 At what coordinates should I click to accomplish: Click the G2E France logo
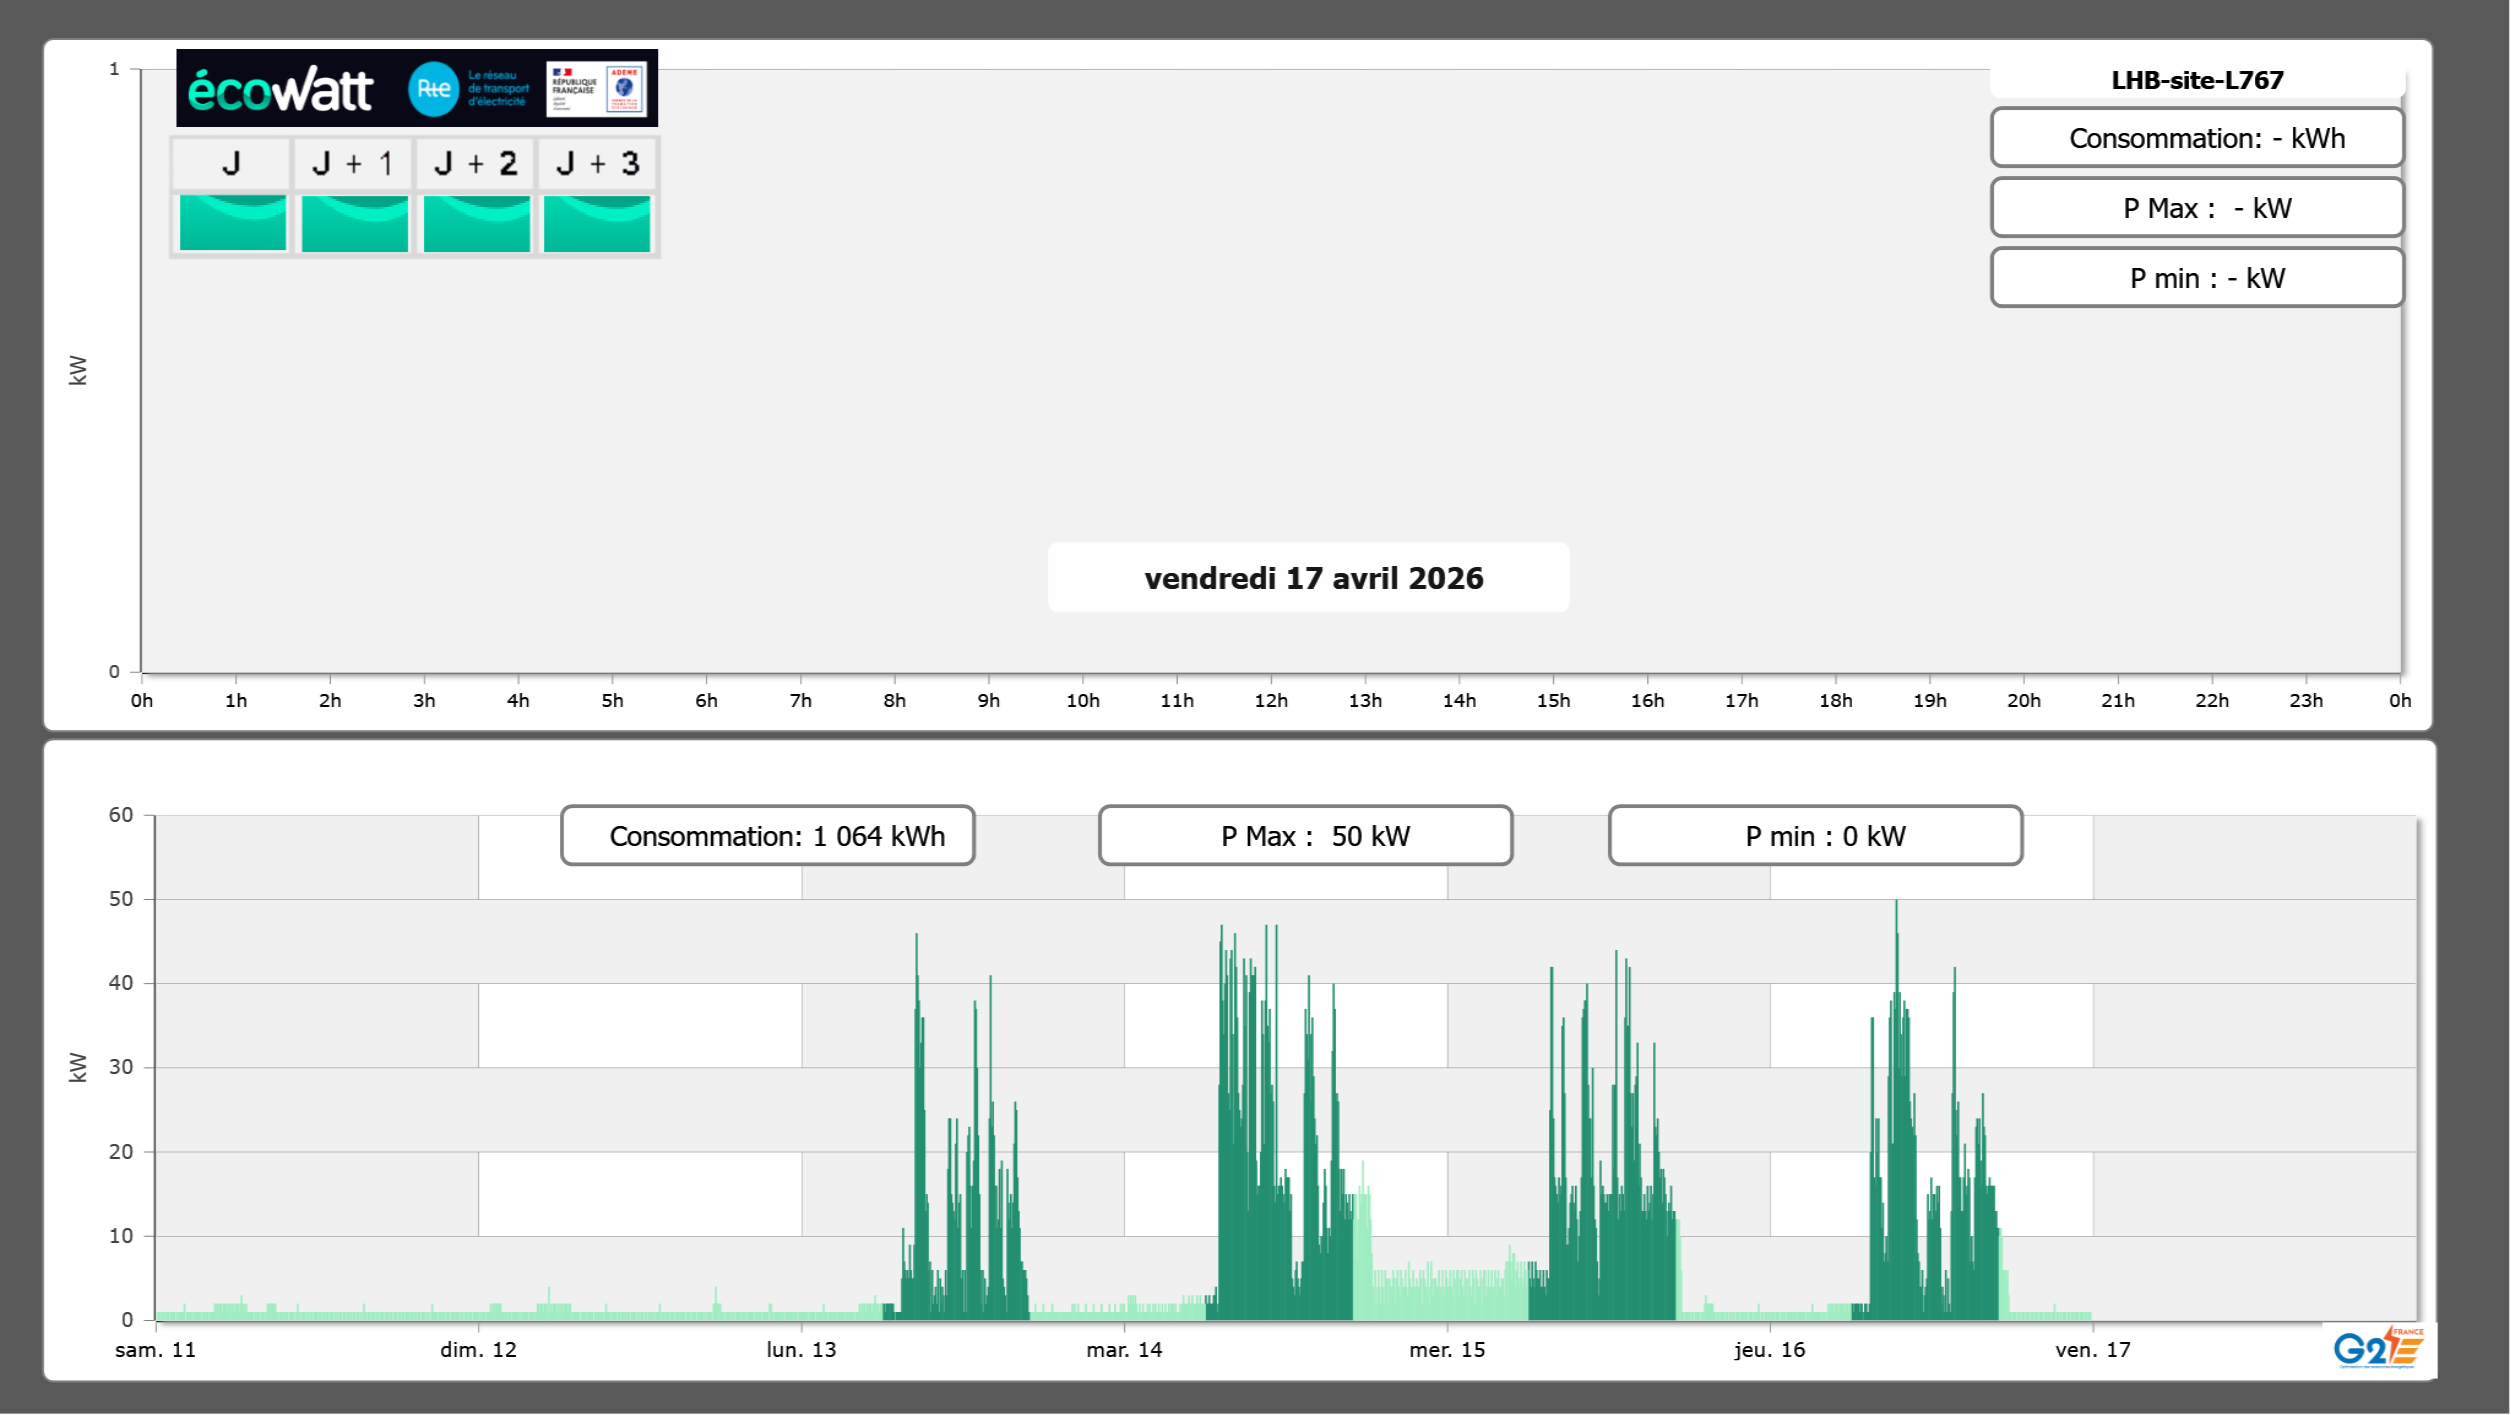2377,1348
